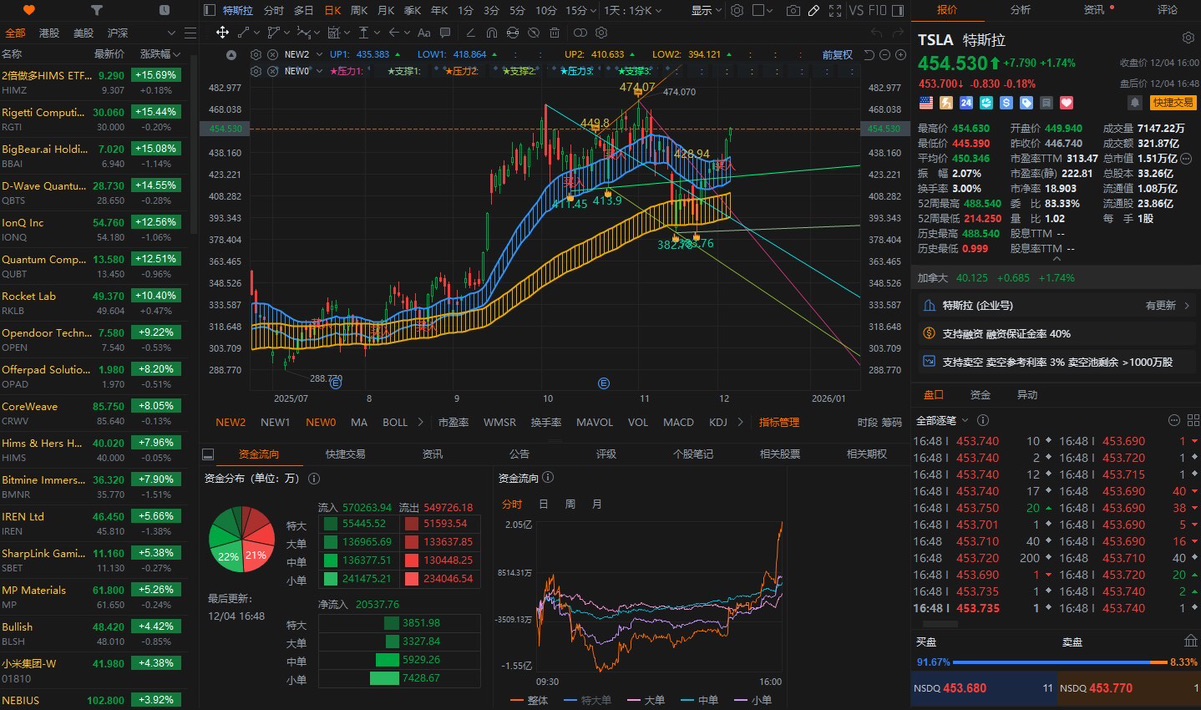Screen dimensions: 1201x710
Task: Open the watchlist filter funnel icon
Action: [x=96, y=10]
